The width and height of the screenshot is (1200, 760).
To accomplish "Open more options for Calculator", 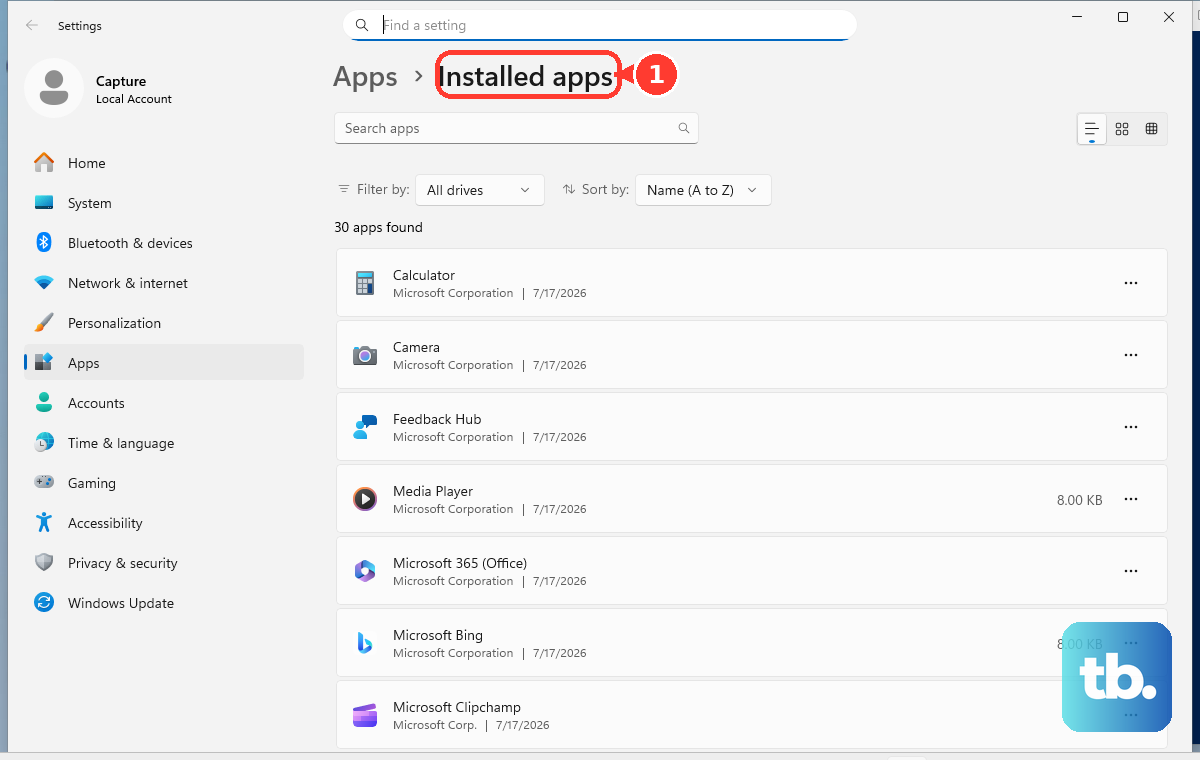I will tap(1131, 283).
